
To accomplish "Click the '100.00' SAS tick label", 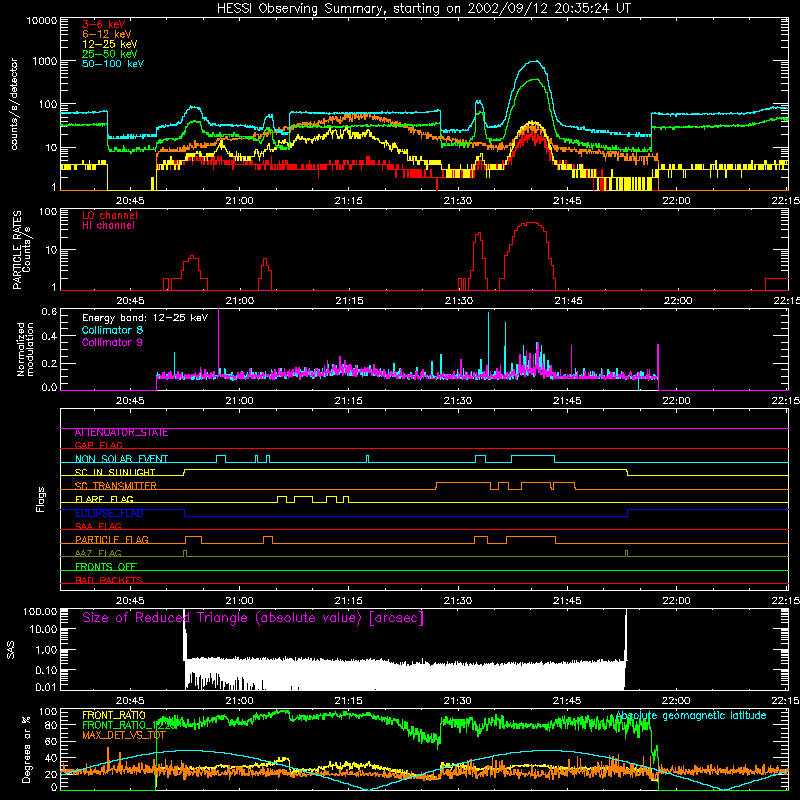I will [40, 612].
